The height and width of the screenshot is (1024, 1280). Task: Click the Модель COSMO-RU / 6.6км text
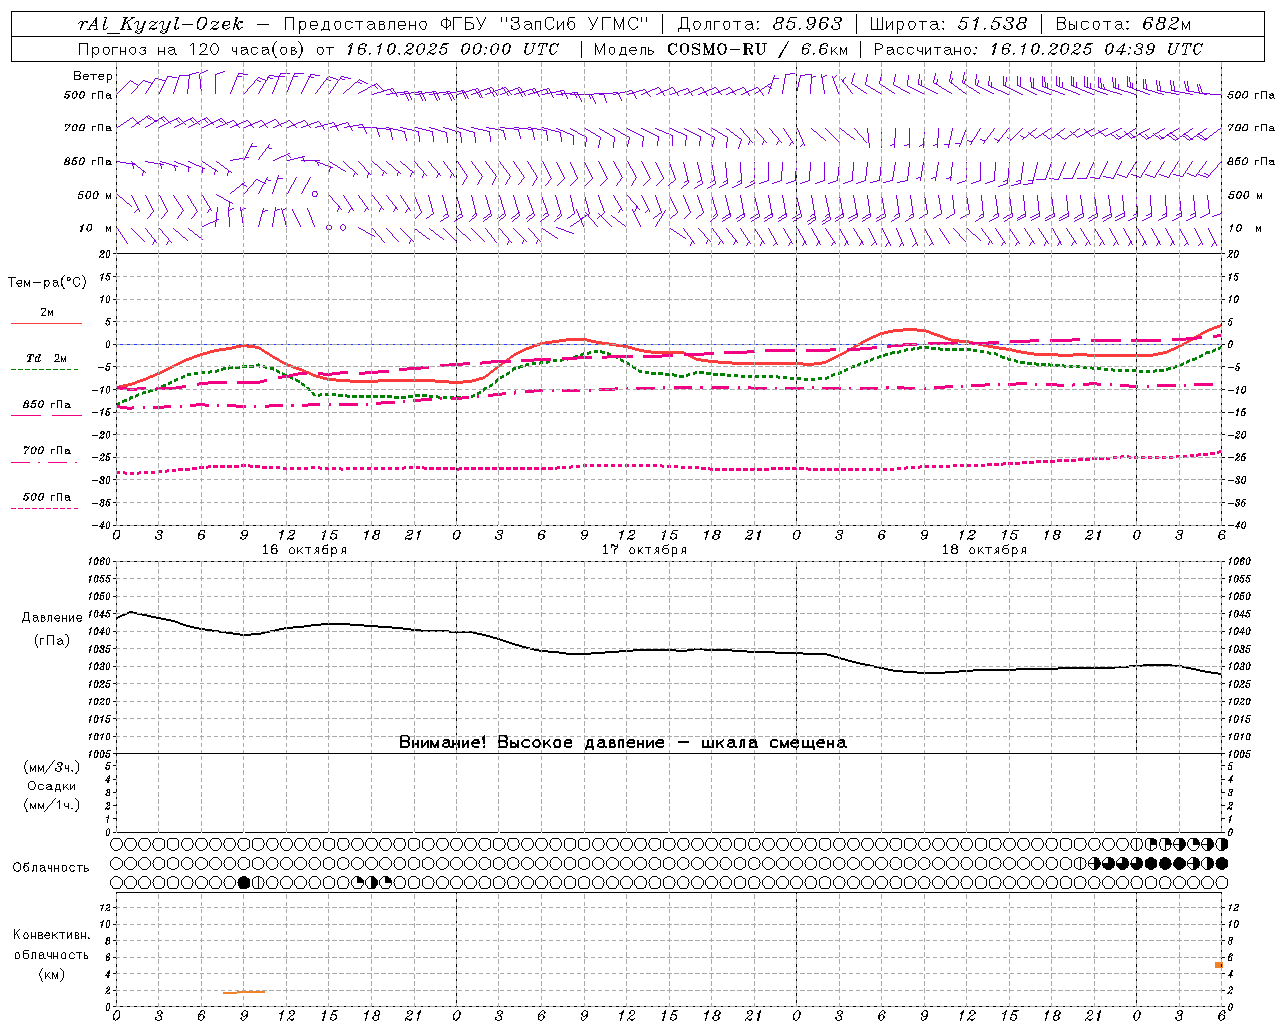click(x=720, y=49)
